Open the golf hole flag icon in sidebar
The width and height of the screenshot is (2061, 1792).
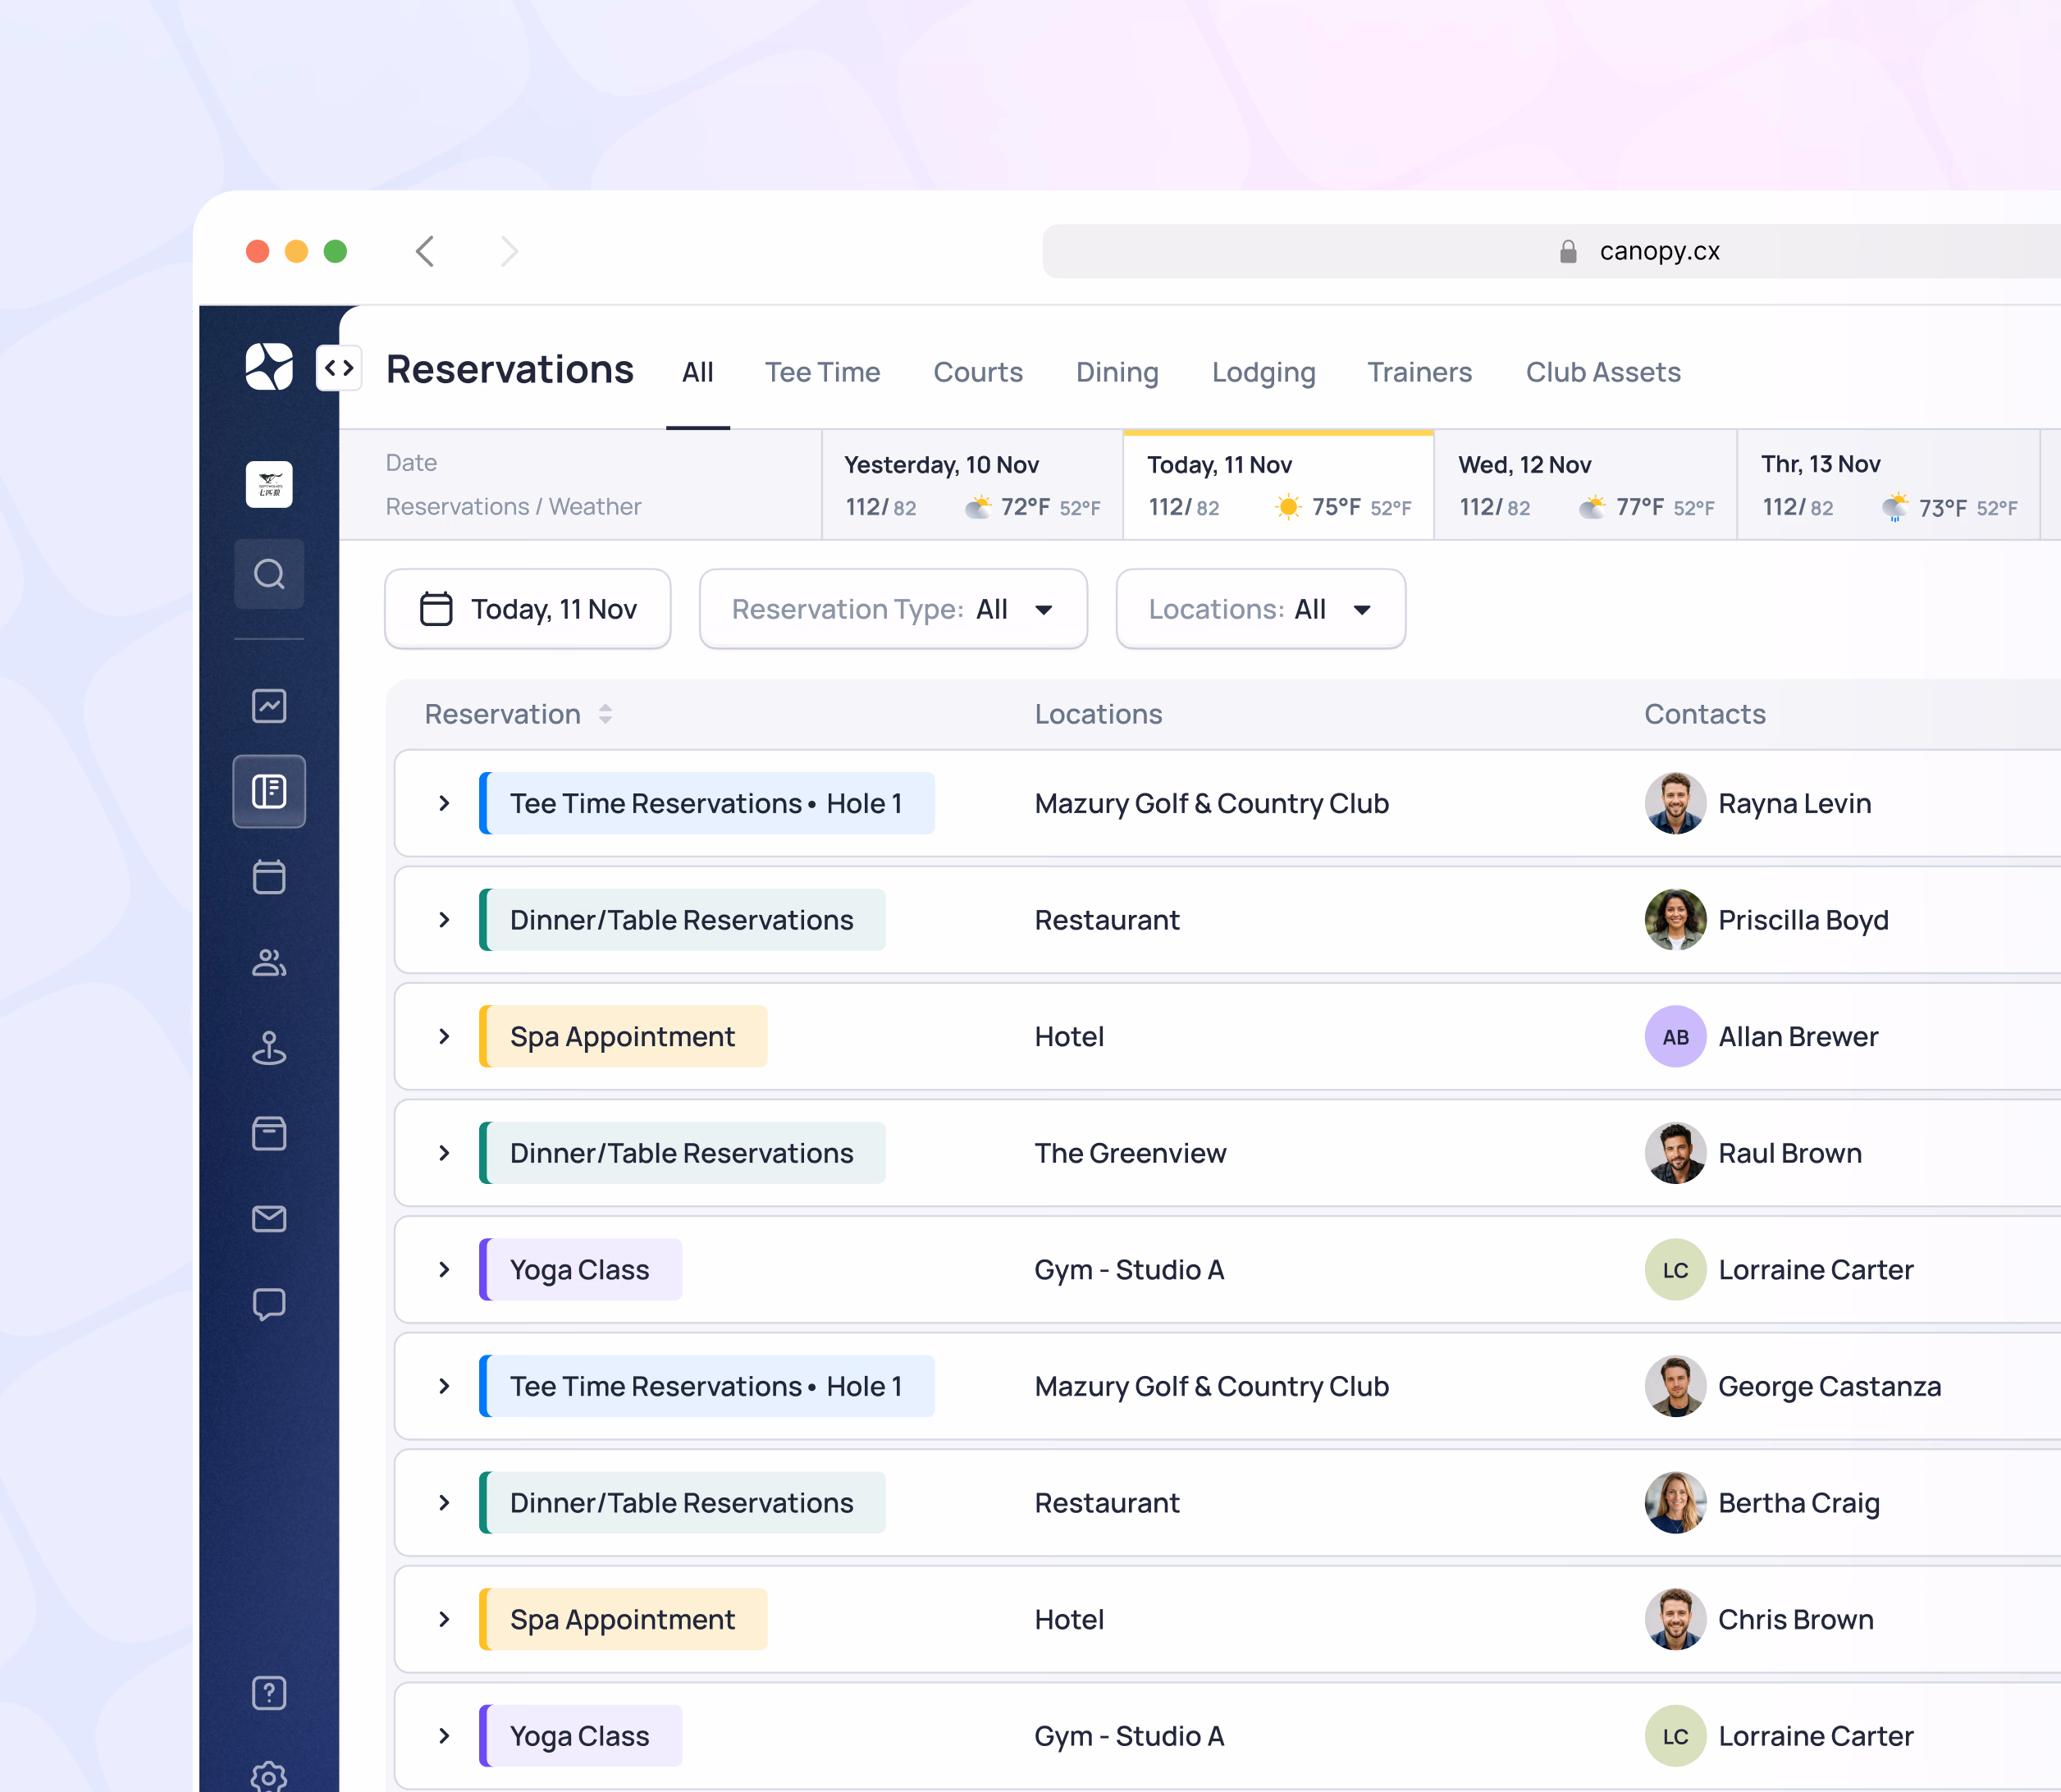point(269,1048)
